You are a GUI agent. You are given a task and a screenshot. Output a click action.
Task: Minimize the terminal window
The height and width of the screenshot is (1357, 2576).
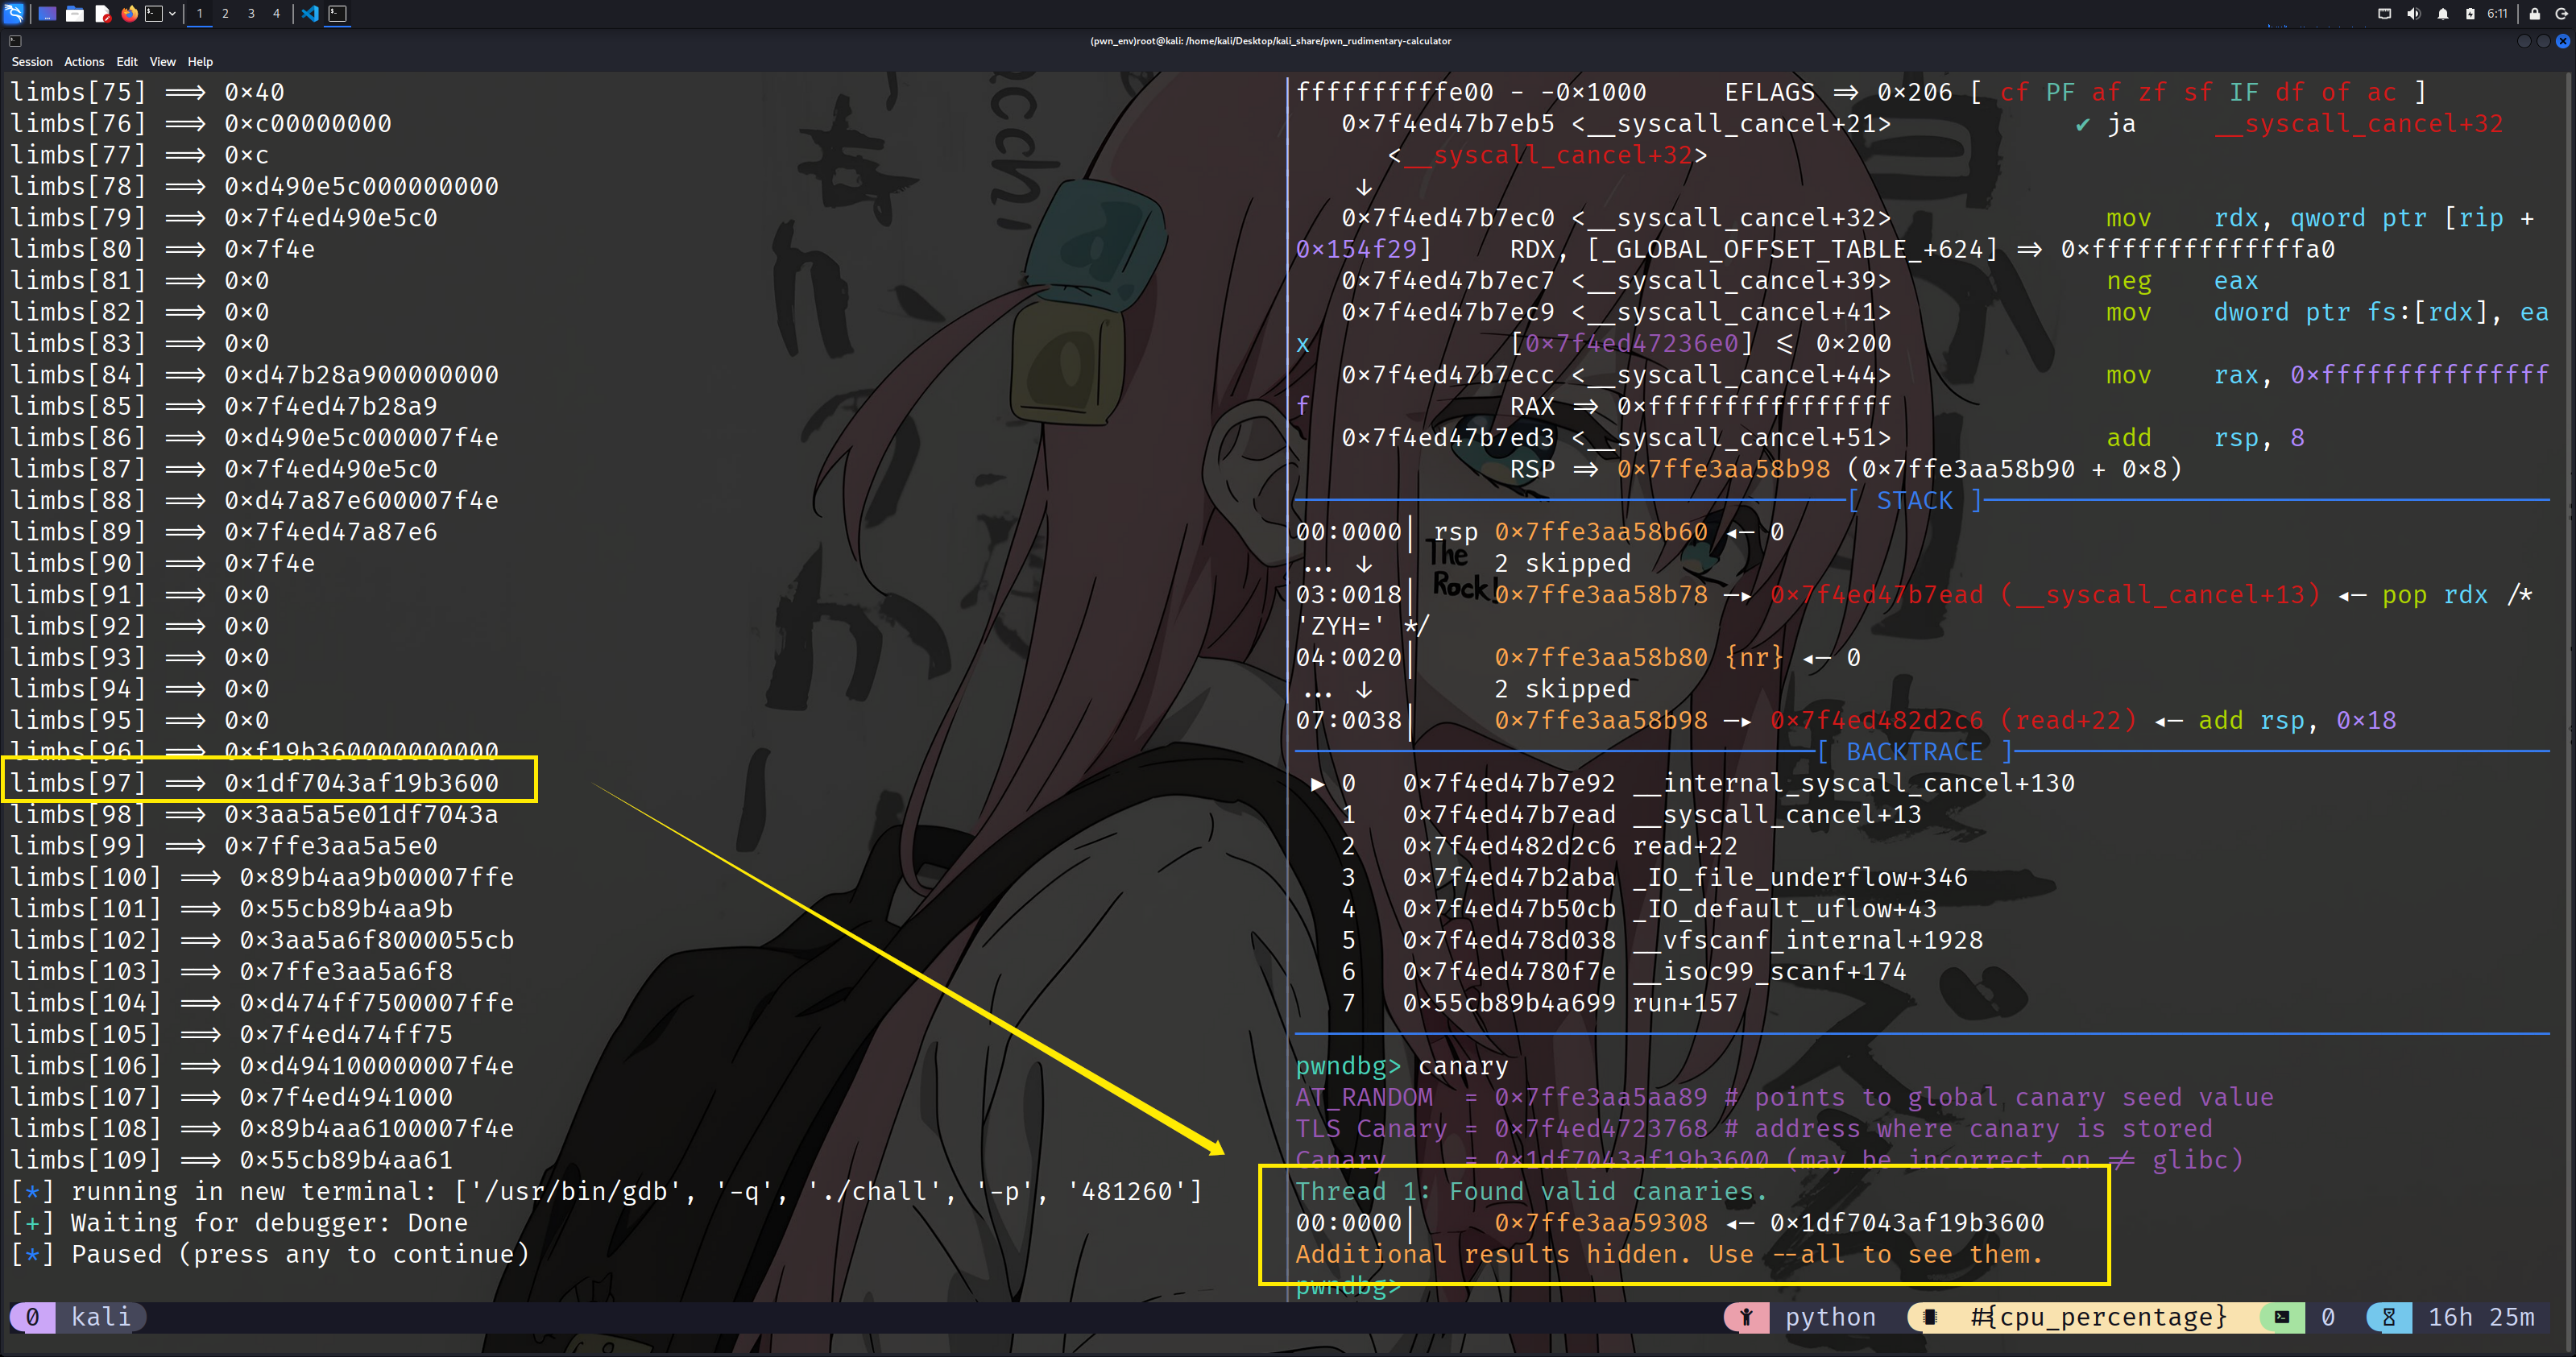click(x=2524, y=41)
